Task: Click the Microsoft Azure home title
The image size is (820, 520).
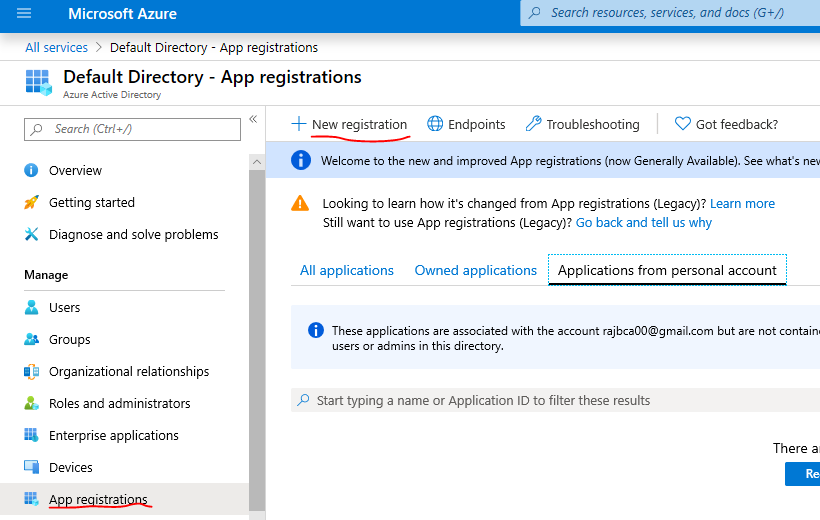Action: (x=122, y=14)
